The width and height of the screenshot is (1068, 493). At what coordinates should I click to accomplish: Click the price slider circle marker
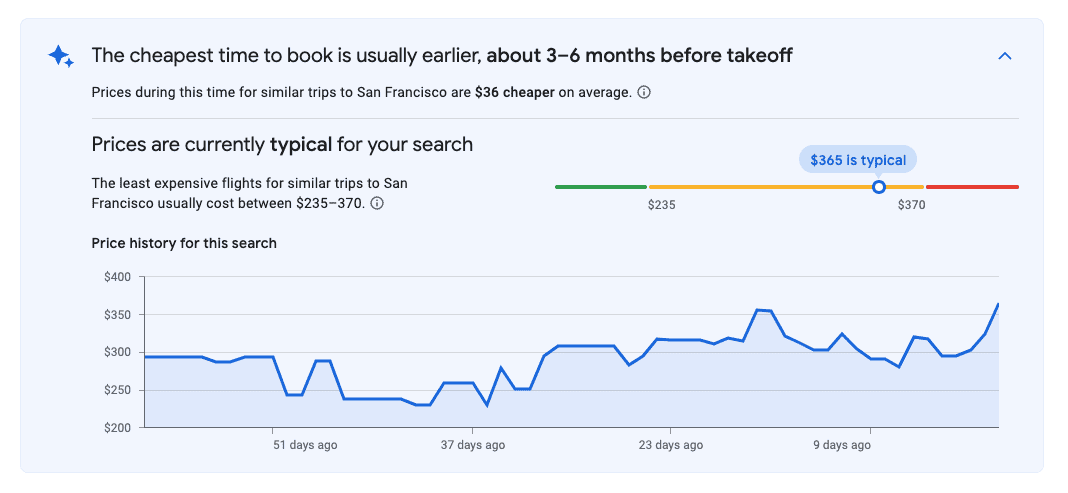click(879, 187)
